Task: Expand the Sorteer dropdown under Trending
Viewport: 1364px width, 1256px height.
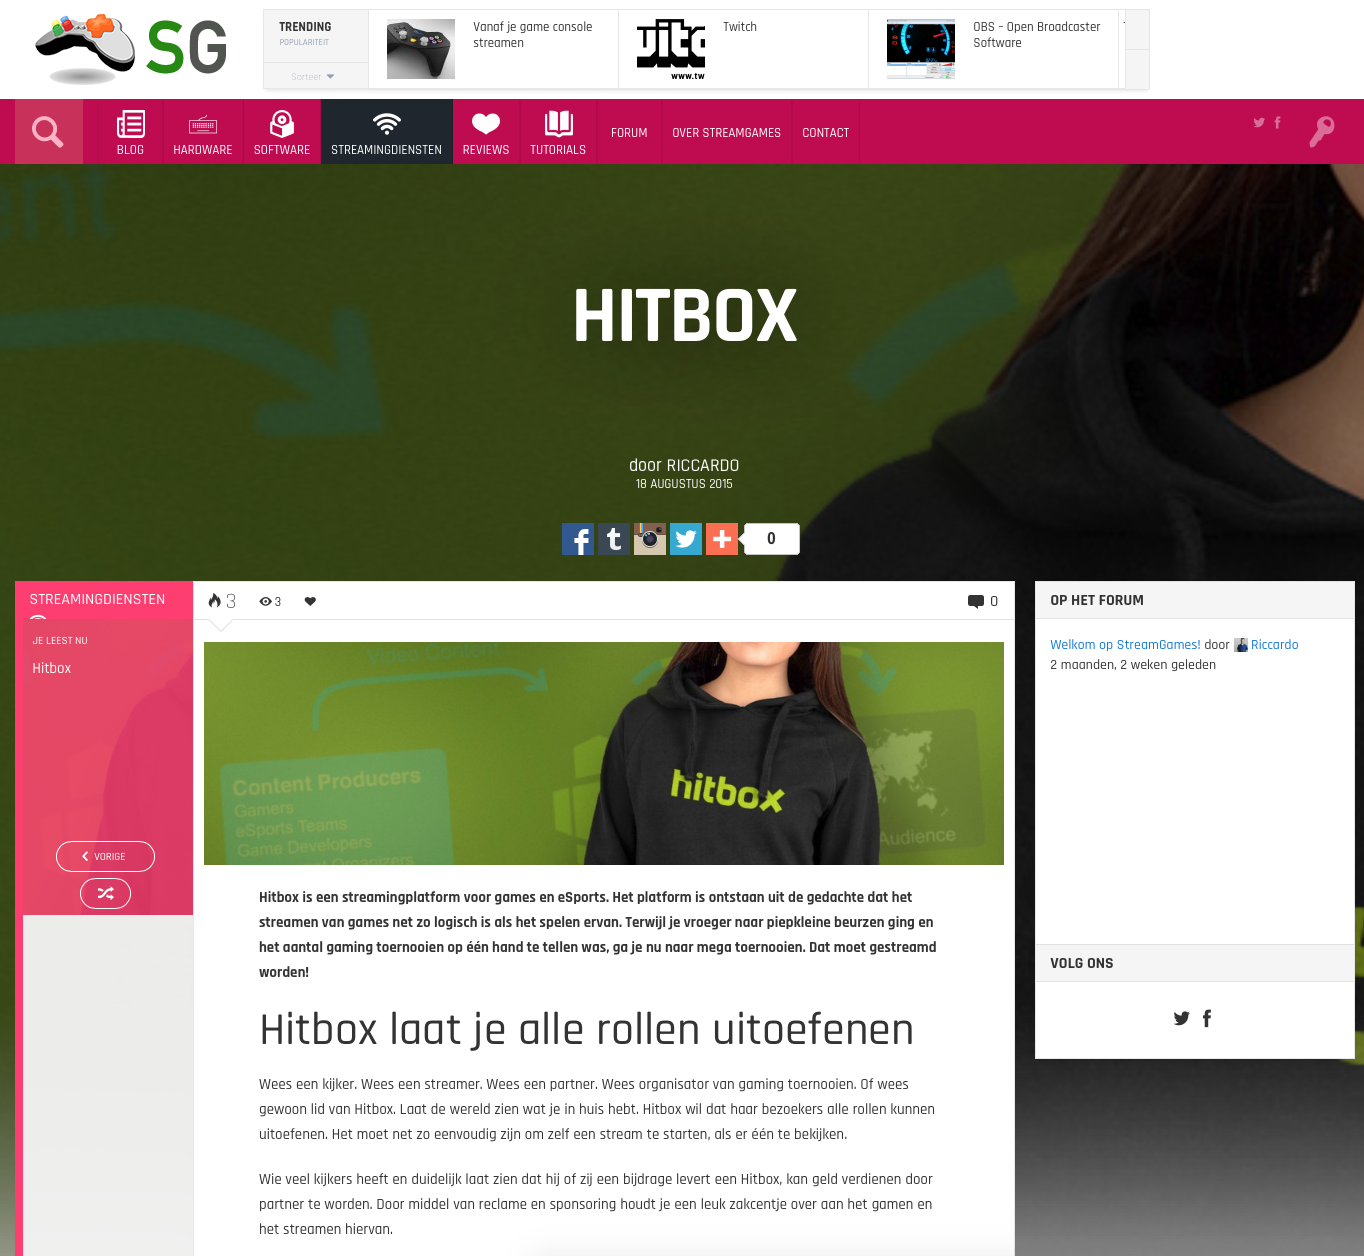Action: pyautogui.click(x=313, y=76)
